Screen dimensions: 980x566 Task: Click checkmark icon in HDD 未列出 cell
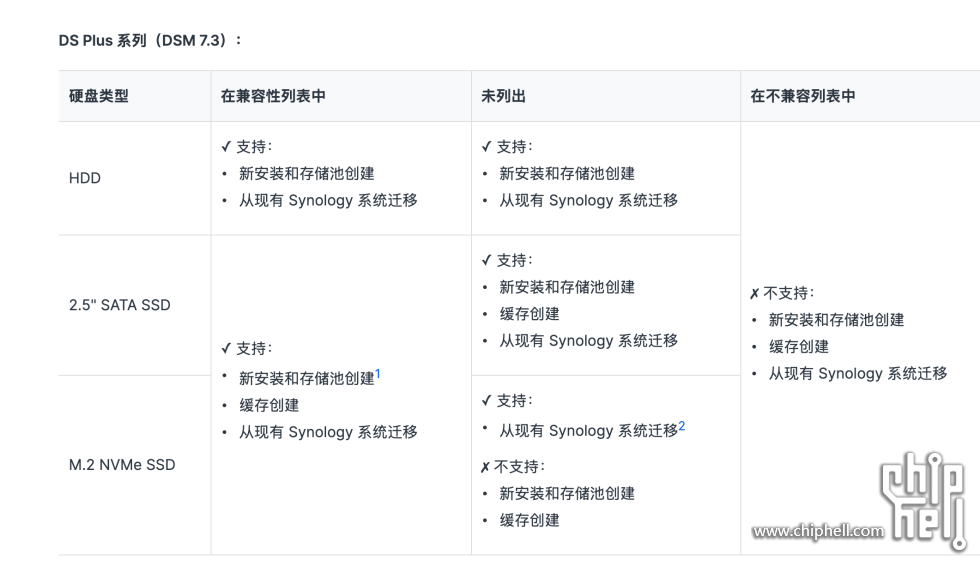click(486, 146)
